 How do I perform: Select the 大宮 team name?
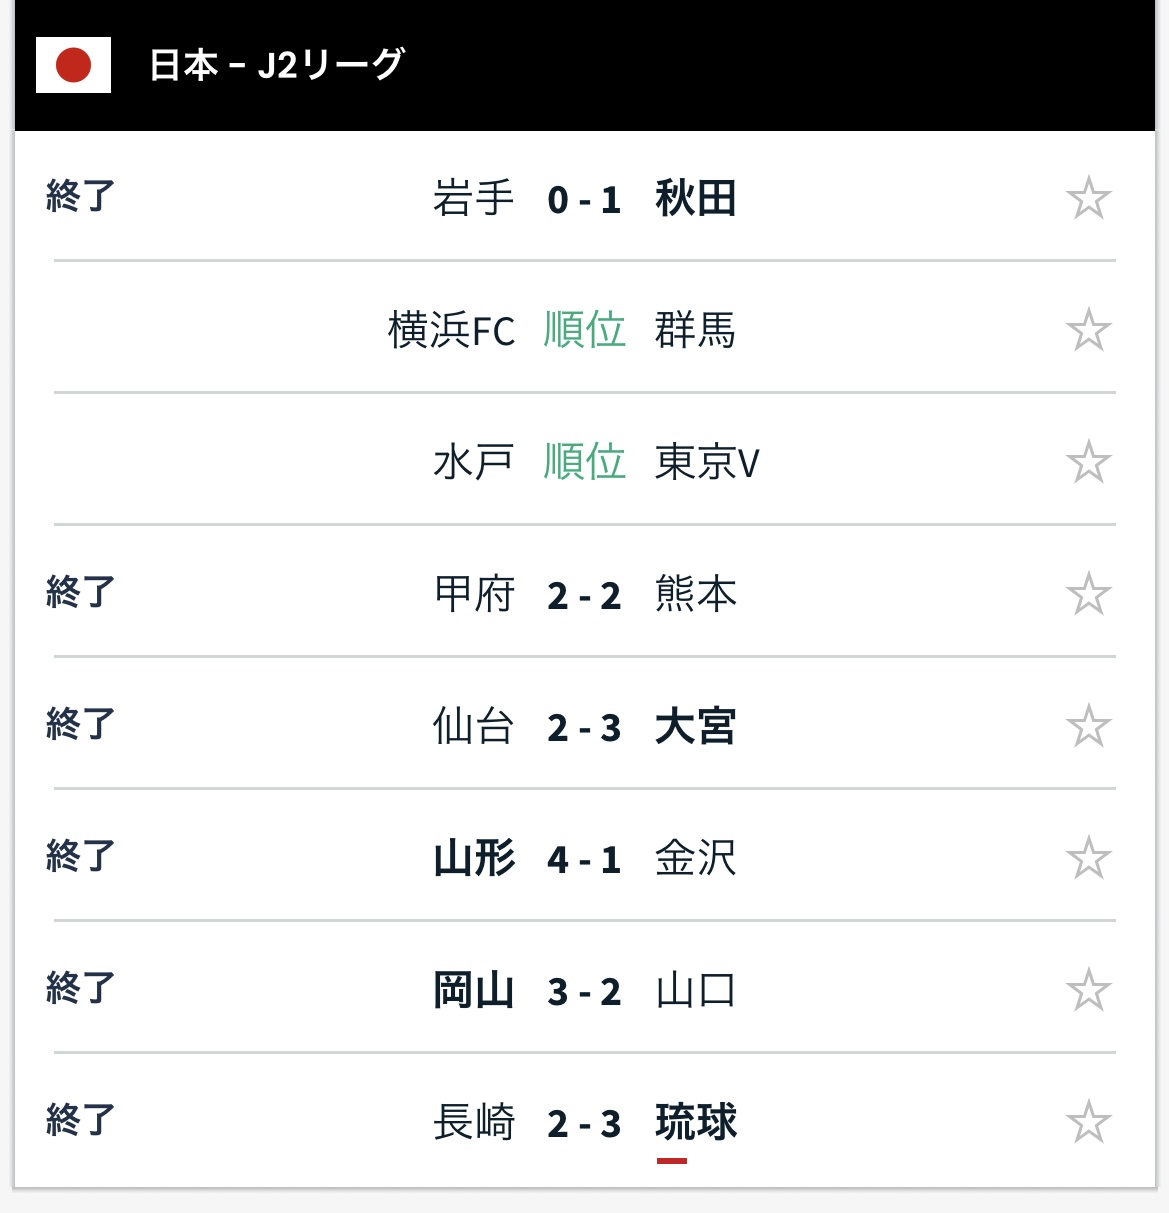[695, 727]
